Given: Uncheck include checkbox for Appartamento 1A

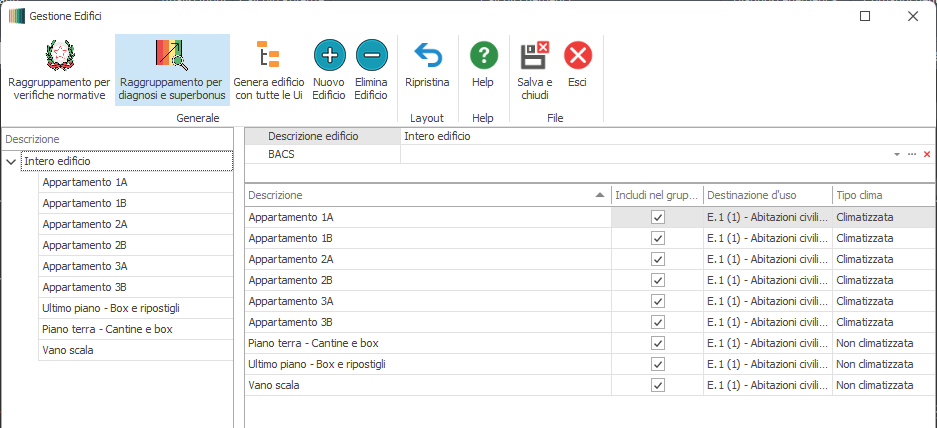Looking at the screenshot, I should tap(657, 217).
